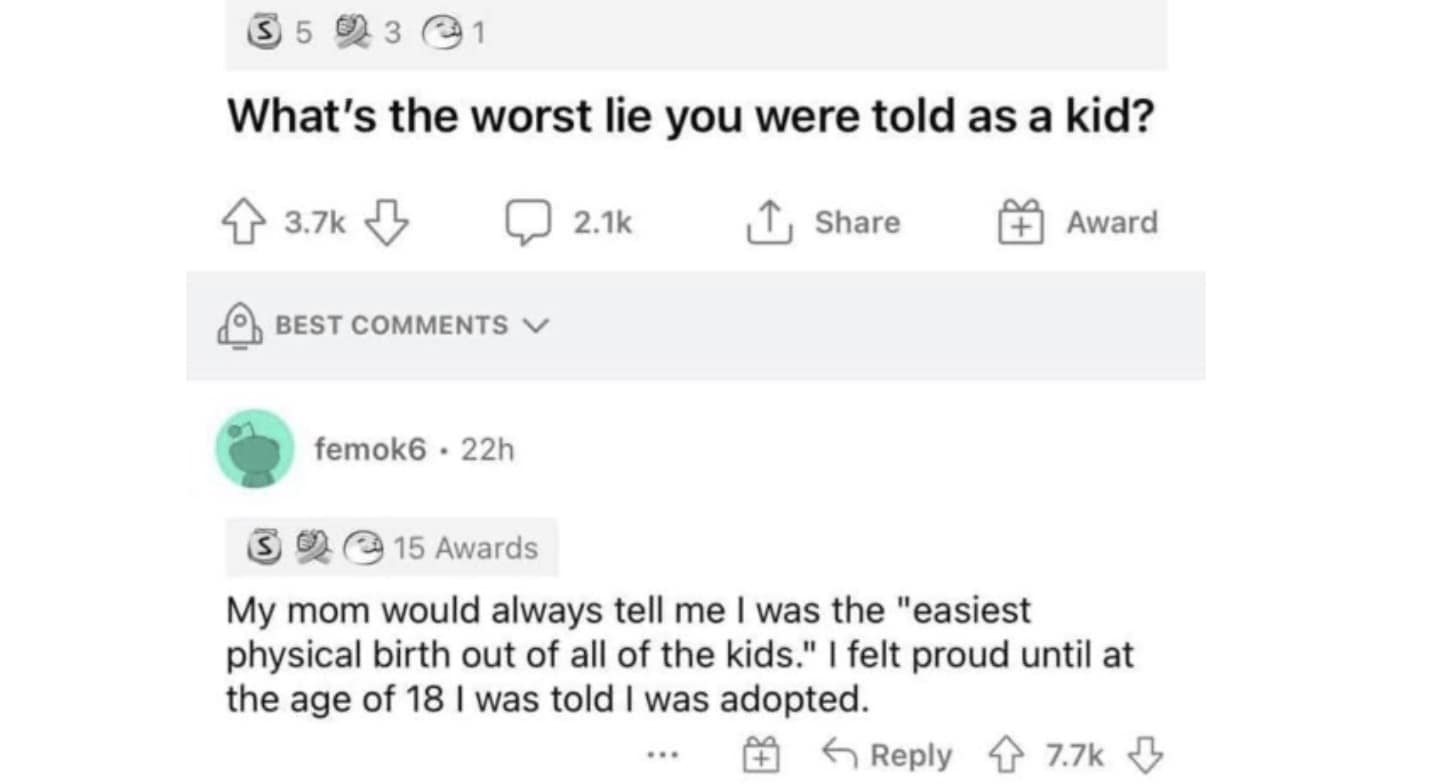Viewport: 1430px width, 784px height.
Task: Click the rocket sort icon
Action: (x=239, y=326)
